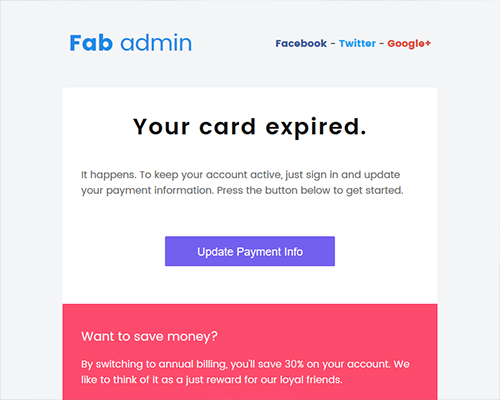Click the light "admin" word in logo

point(156,43)
